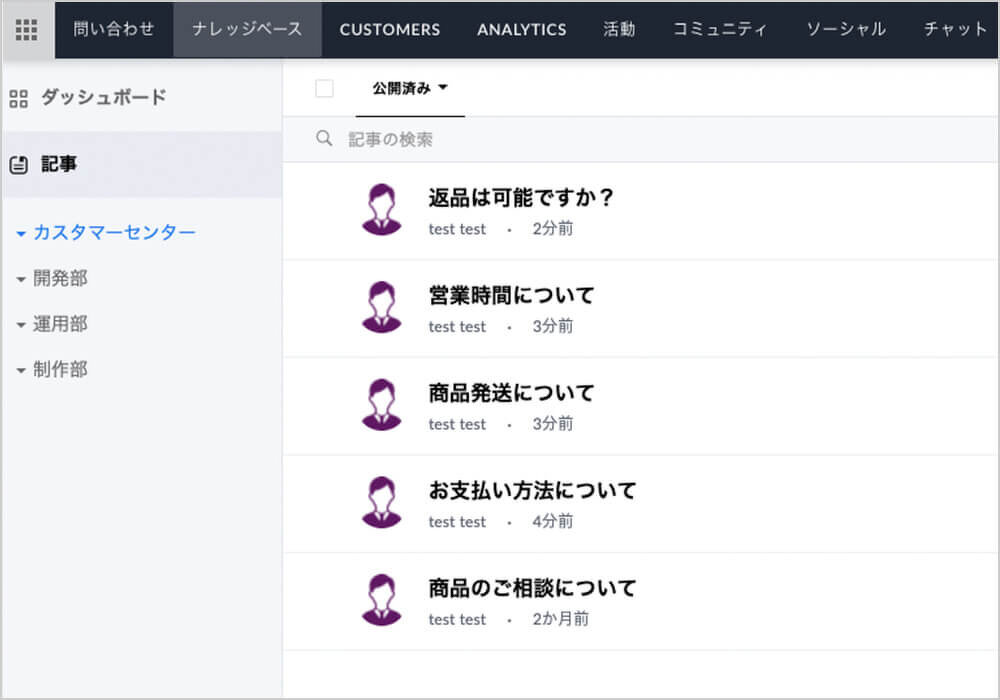Click author avatar beside 商品発送について
The width and height of the screenshot is (1000, 700).
point(381,405)
